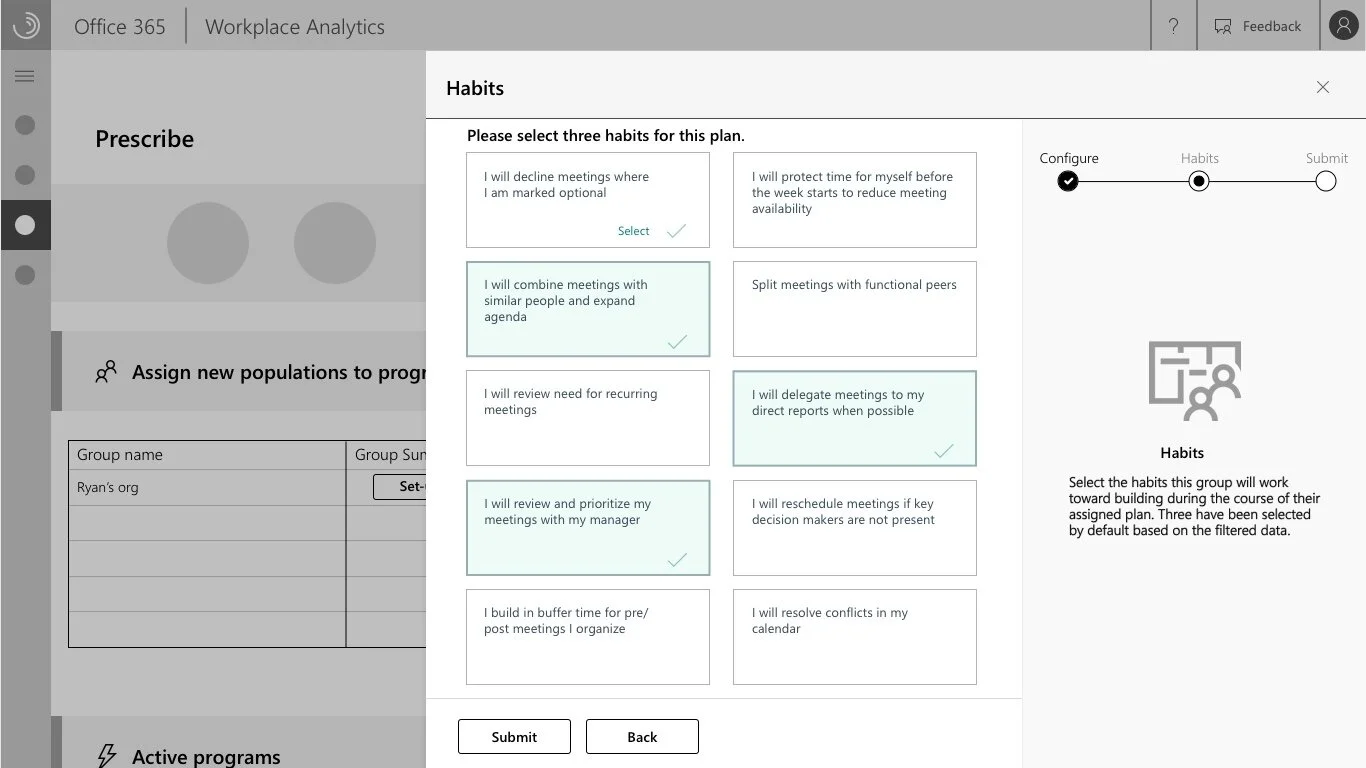
Task: Click the spiral logo icon in top-left corner
Action: (25, 25)
